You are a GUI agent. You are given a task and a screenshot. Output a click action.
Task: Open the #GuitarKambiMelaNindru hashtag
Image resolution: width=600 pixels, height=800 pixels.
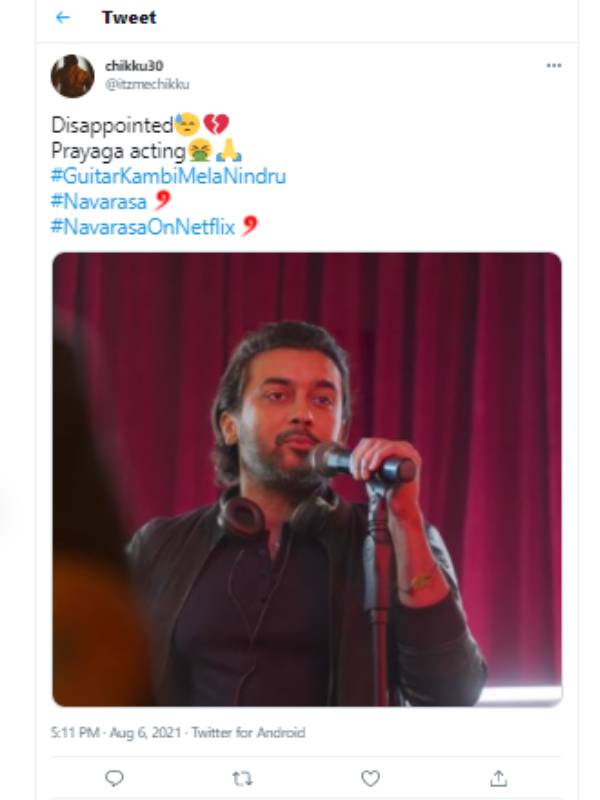point(168,177)
